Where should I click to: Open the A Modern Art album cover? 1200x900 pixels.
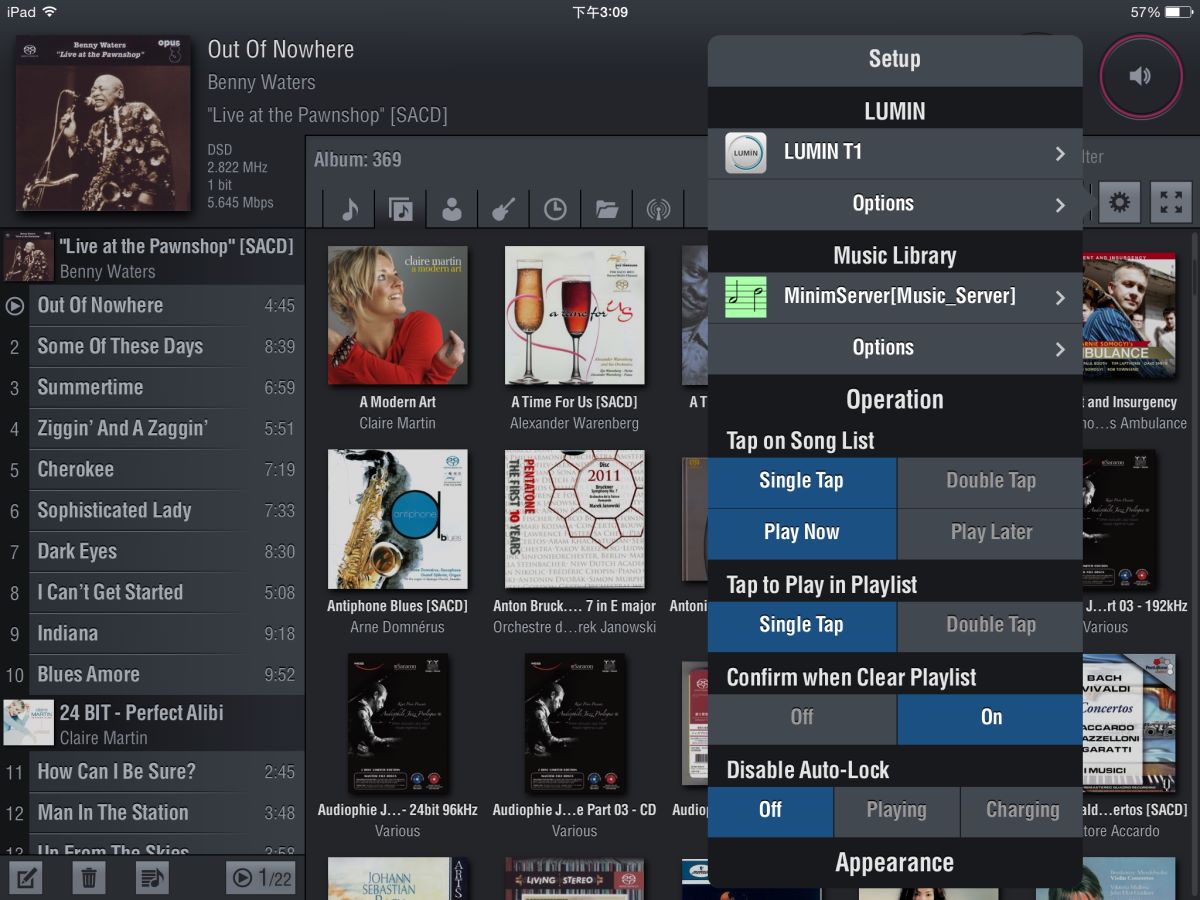[398, 315]
